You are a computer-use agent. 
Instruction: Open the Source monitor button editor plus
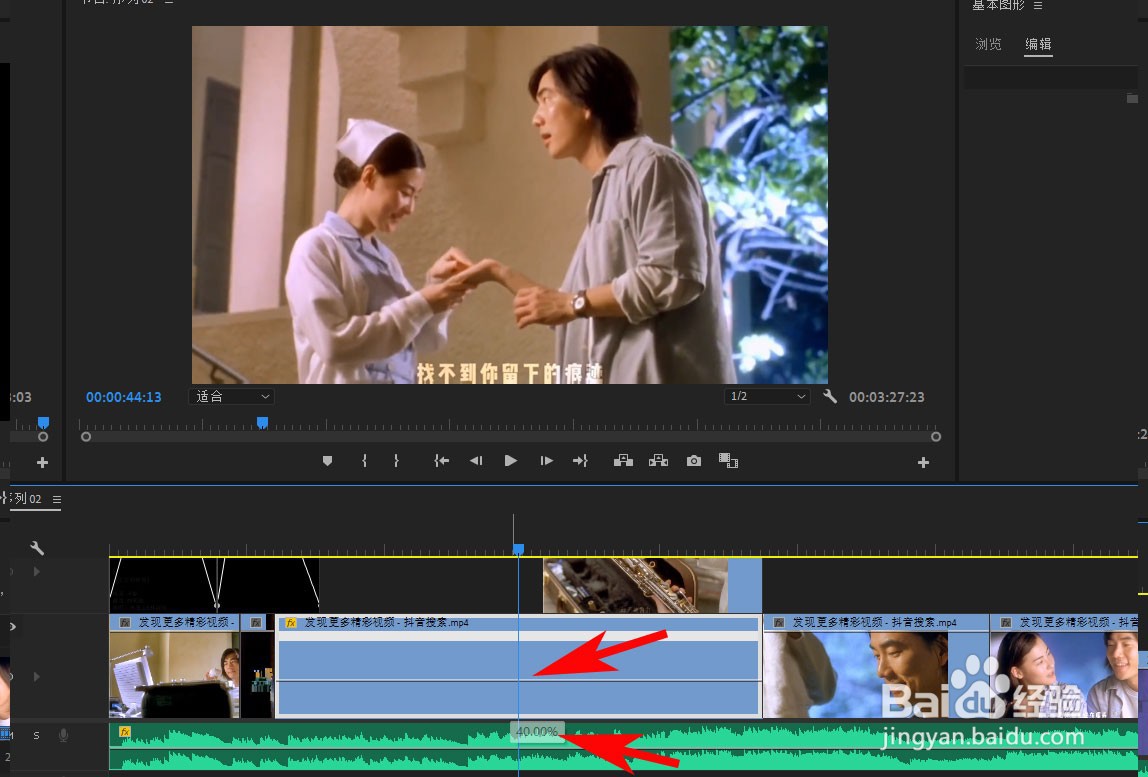coord(42,463)
